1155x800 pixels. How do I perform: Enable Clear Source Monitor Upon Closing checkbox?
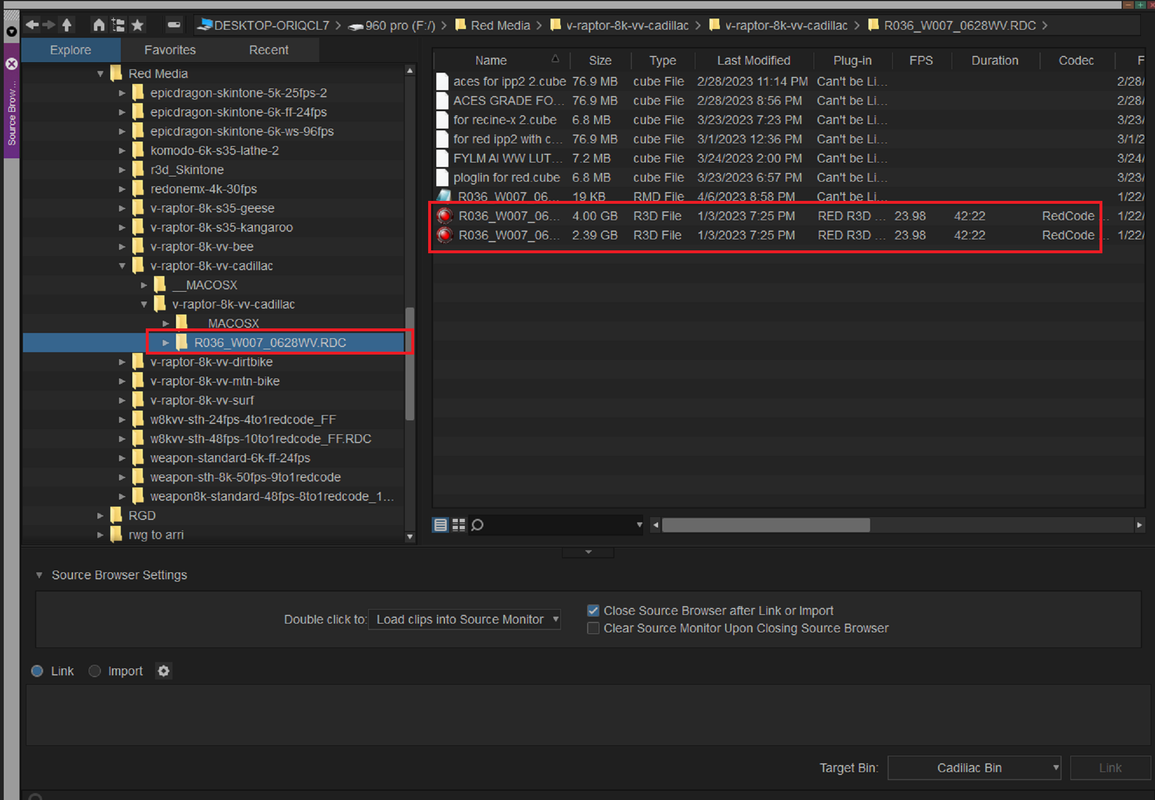[593, 628]
